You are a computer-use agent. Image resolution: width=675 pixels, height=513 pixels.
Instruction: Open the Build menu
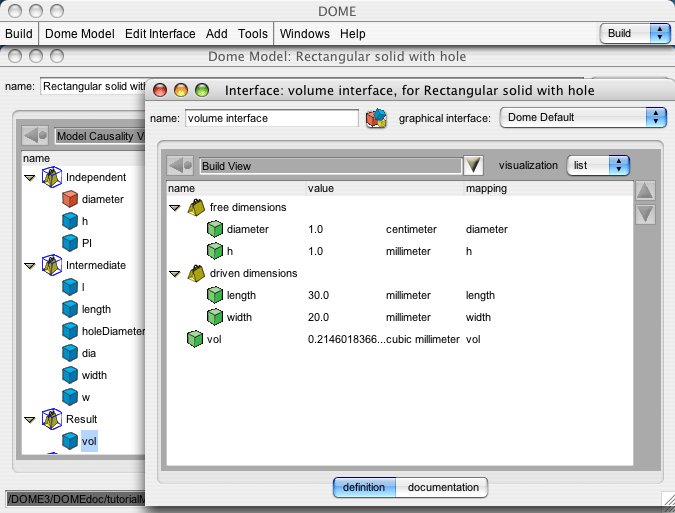click(x=19, y=34)
